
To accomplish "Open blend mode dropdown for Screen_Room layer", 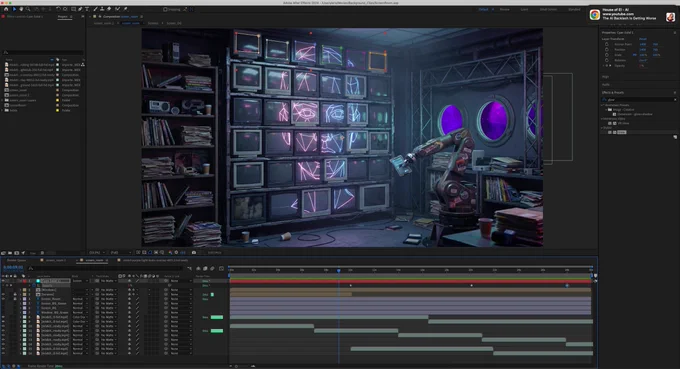I will click(80, 299).
